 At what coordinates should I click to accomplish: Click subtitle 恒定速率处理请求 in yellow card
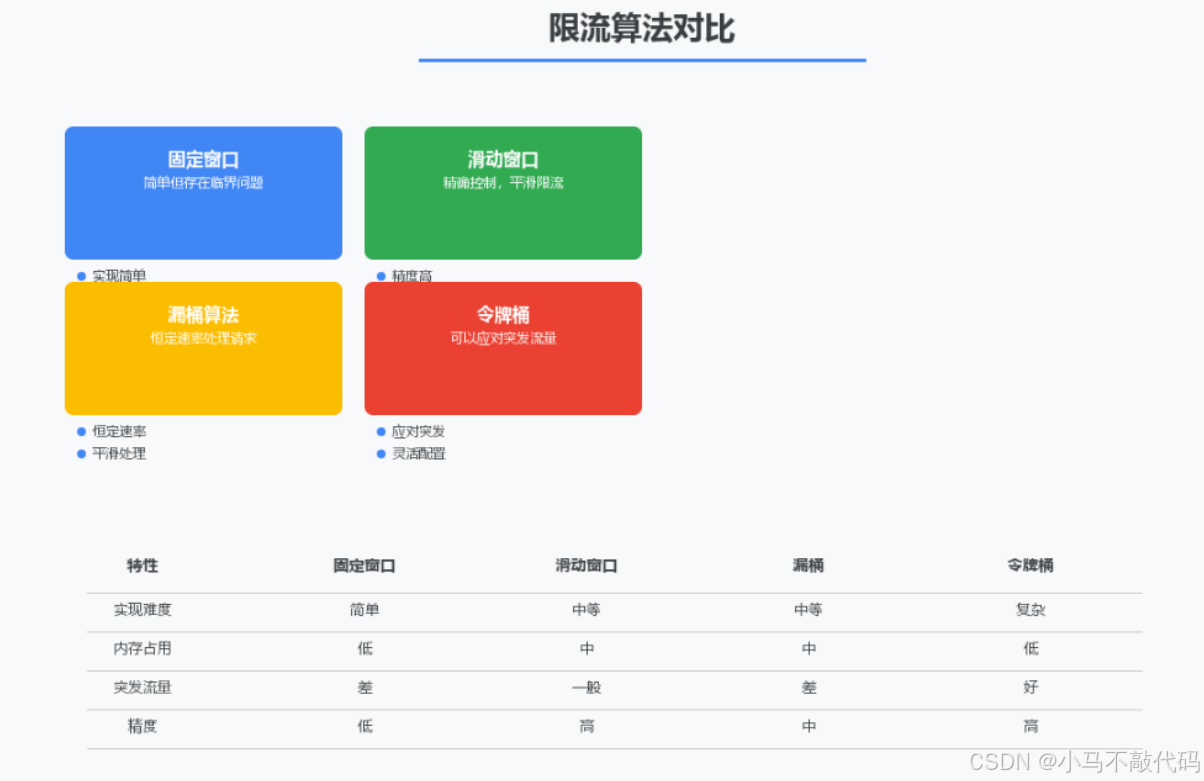click(x=203, y=338)
